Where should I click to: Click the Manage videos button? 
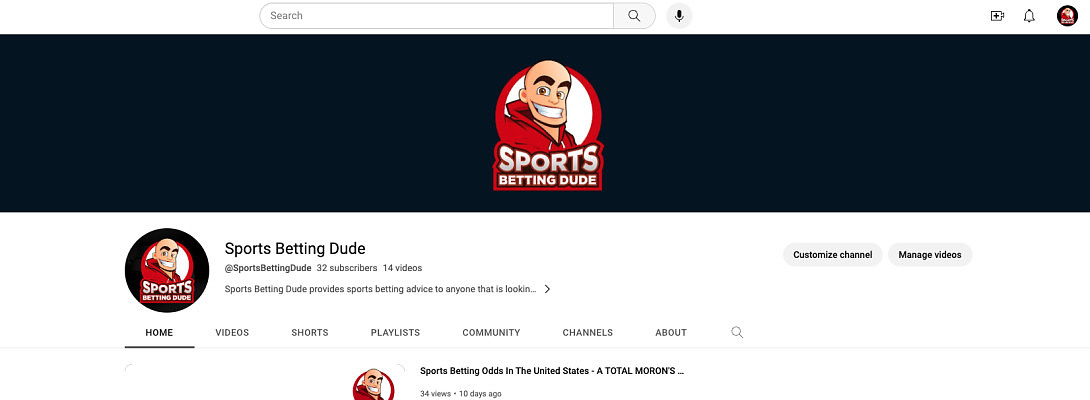pyautogui.click(x=929, y=255)
